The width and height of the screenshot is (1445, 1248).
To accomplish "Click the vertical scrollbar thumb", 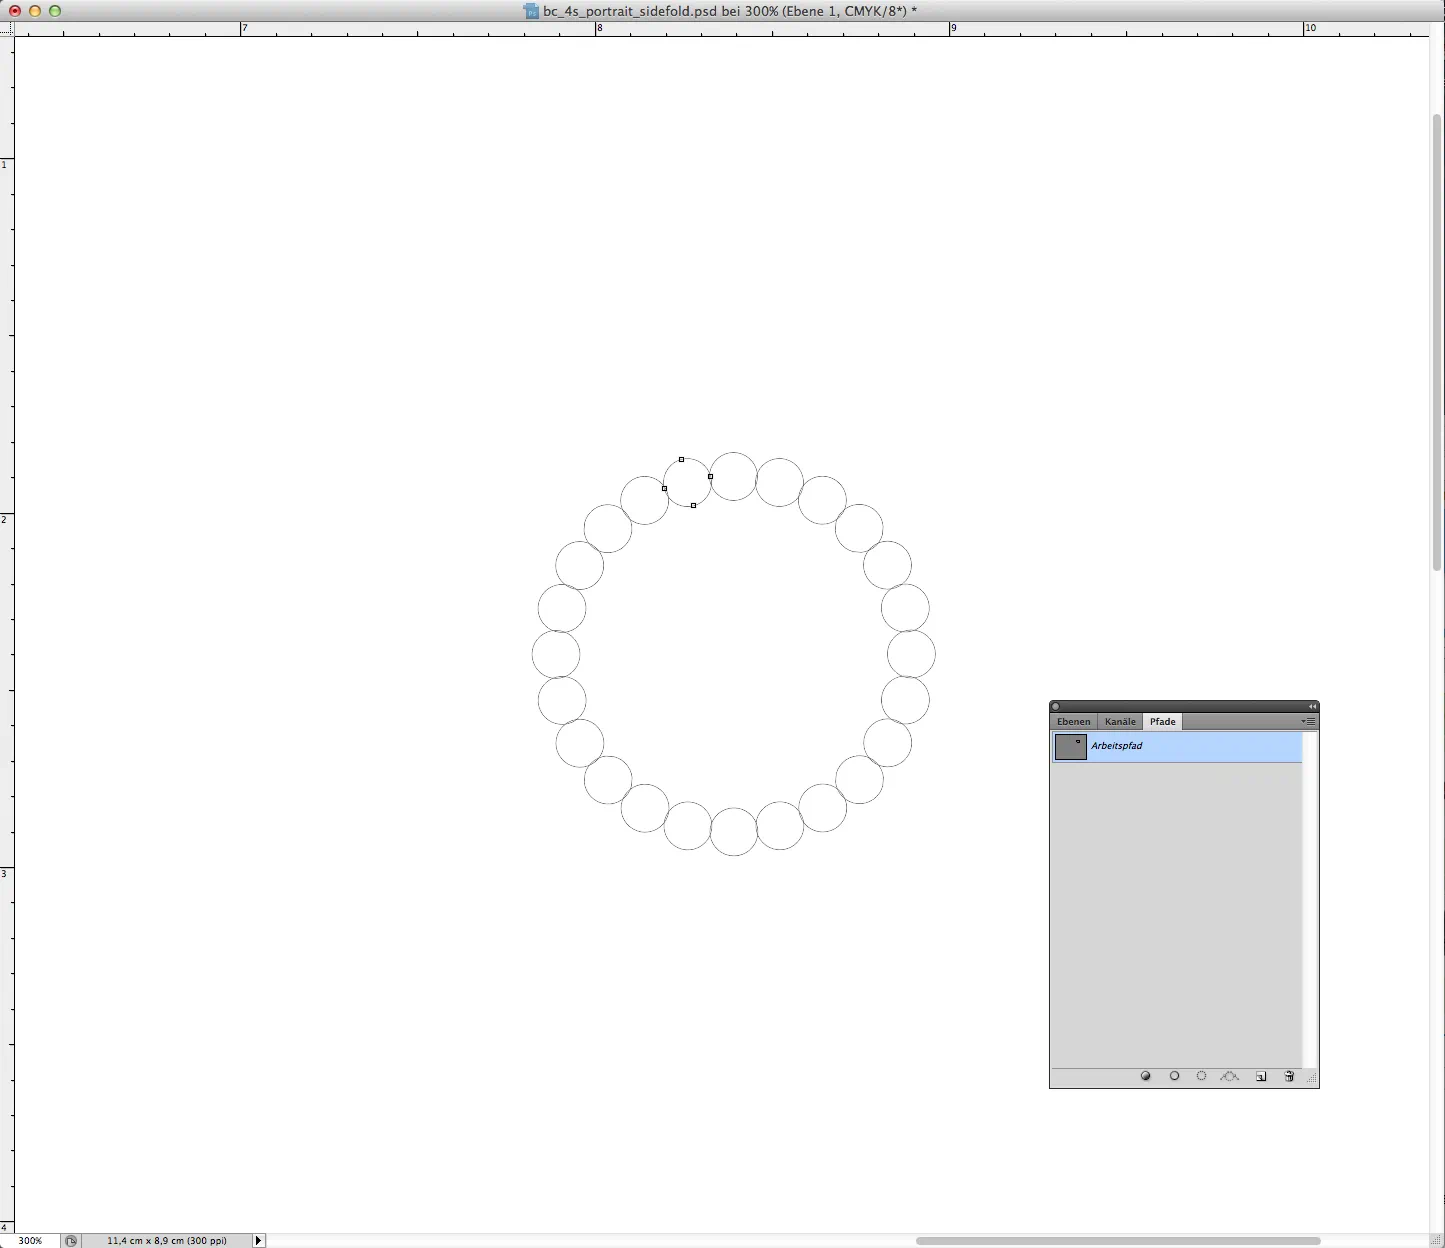I will point(1437,340).
